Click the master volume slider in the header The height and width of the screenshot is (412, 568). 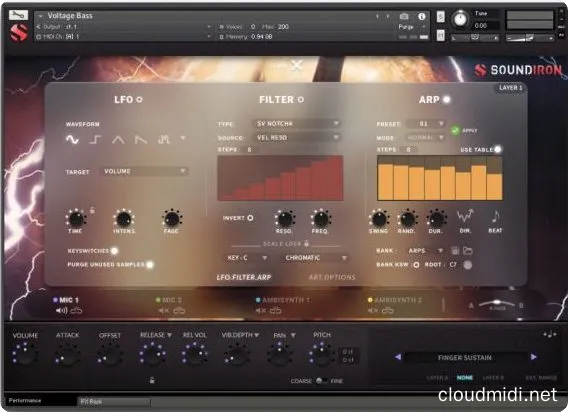[529, 38]
